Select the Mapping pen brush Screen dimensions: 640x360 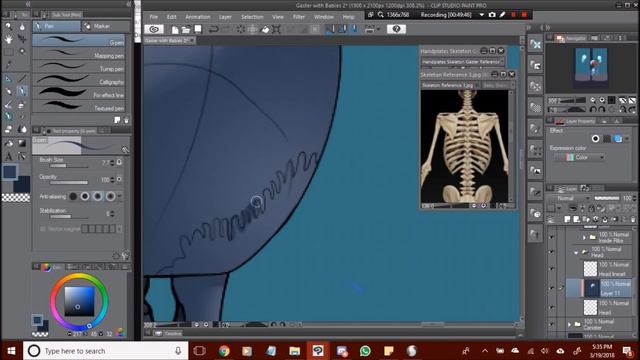click(x=79, y=53)
